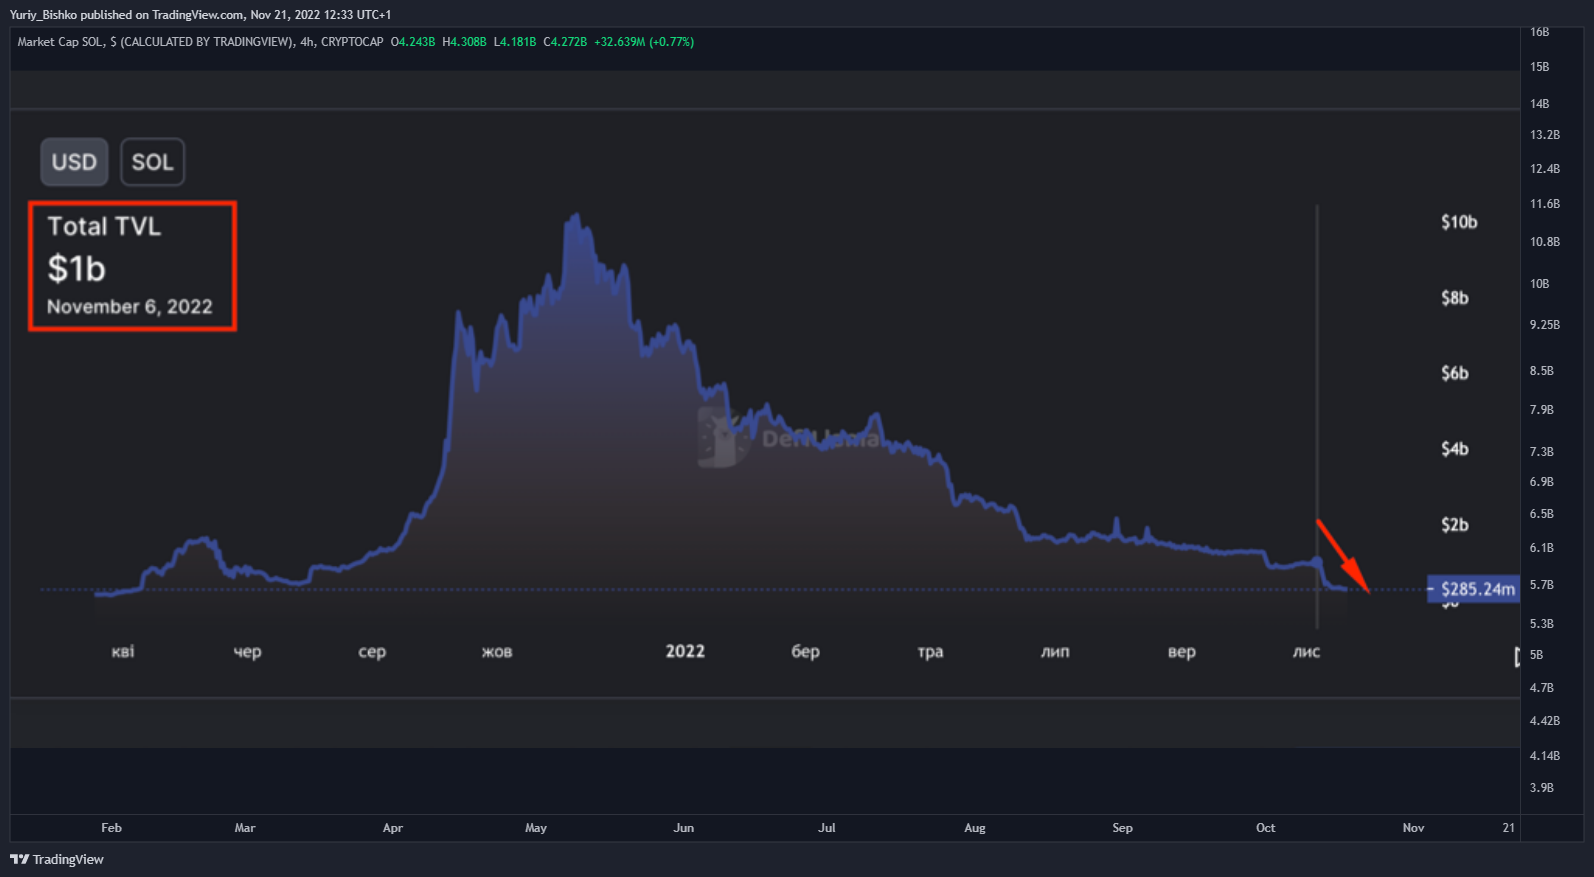Click the 'сер' month label on inner axis
The height and width of the screenshot is (877, 1594).
coord(372,652)
